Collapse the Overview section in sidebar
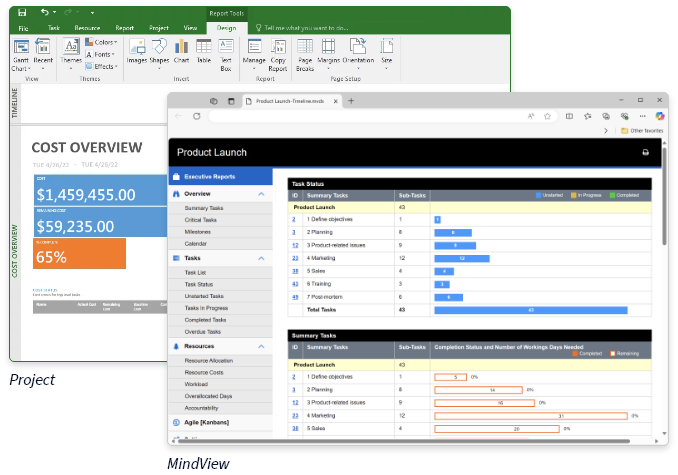This screenshot has height=475, width=678. click(x=261, y=194)
